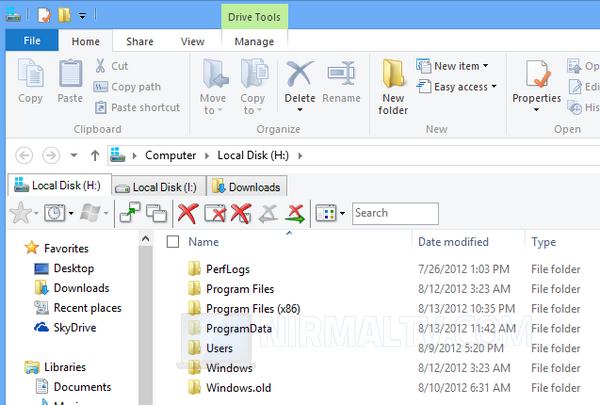Select the Program Files (x86) folder
600x405 pixels.
click(244, 309)
